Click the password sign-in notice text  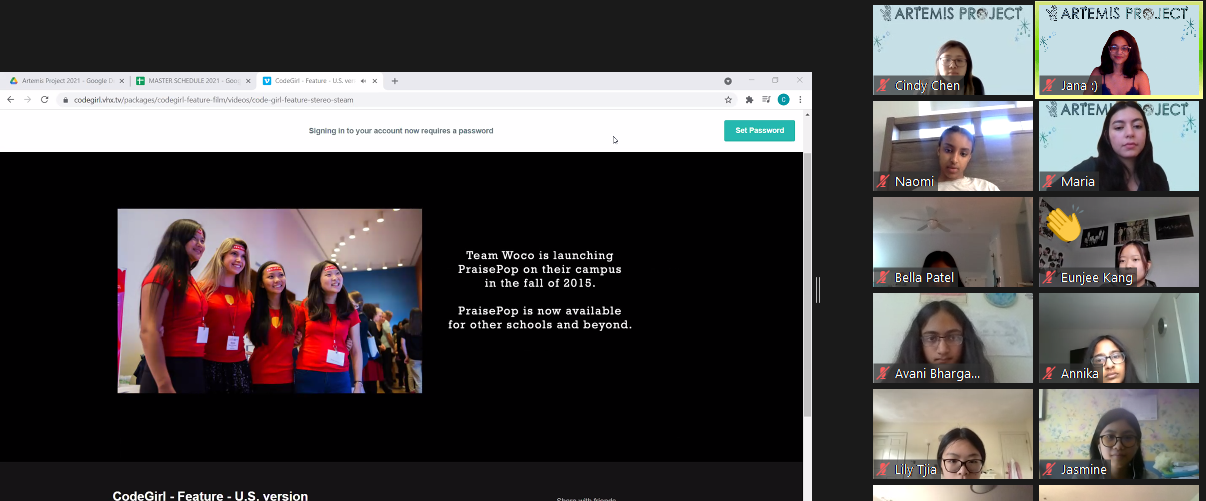pos(400,131)
